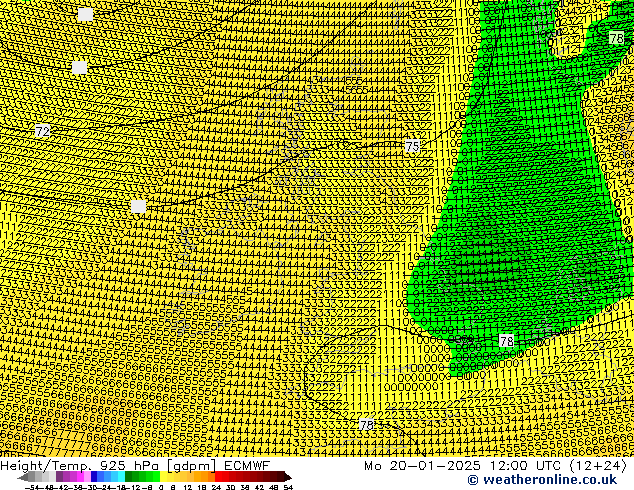634x490 pixels.
Task: Click the 'Height/Temp. 925 hPa [gdpm] ECMWF' title
Action: pyautogui.click(x=135, y=465)
